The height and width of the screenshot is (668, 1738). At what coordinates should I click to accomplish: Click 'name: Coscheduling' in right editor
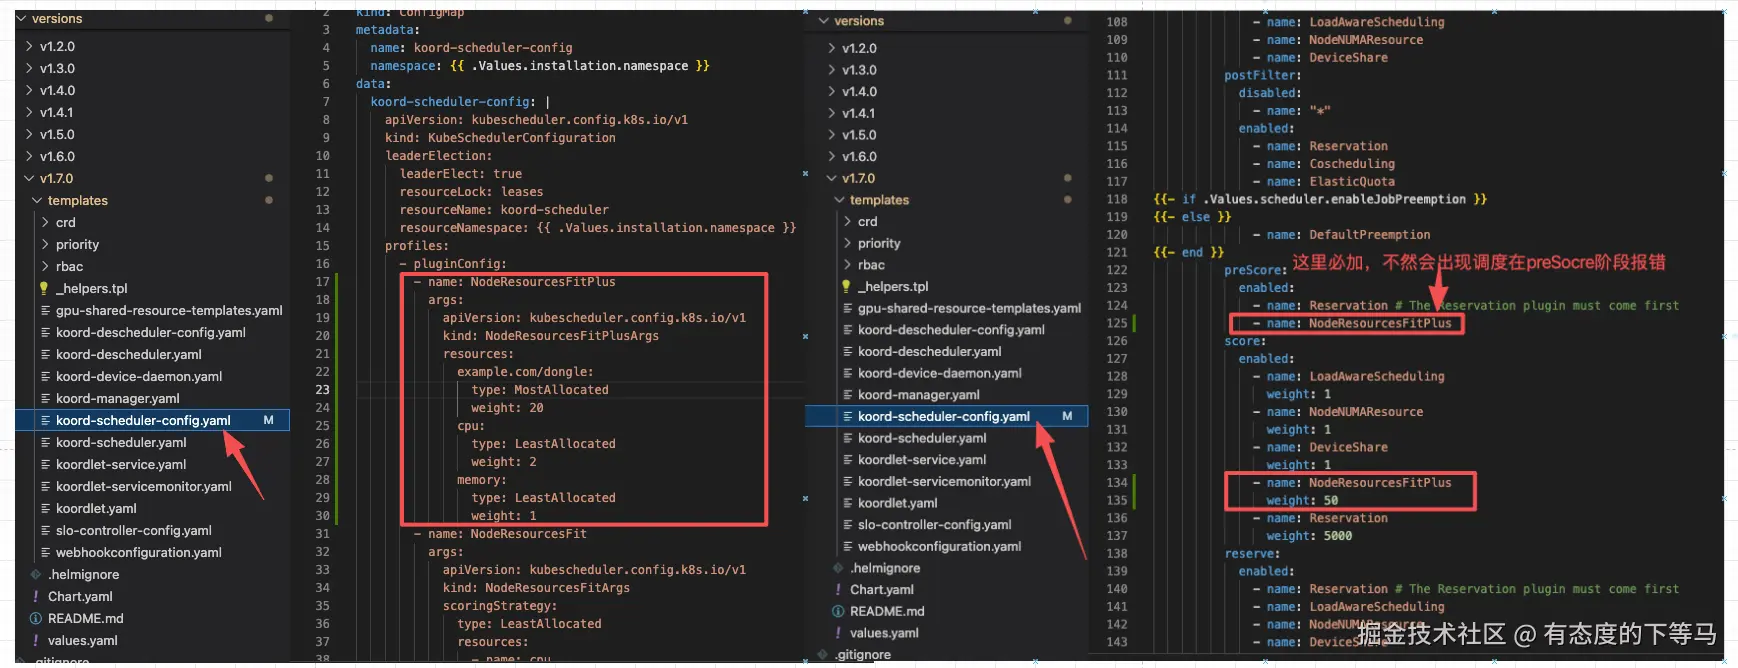coord(1331,164)
